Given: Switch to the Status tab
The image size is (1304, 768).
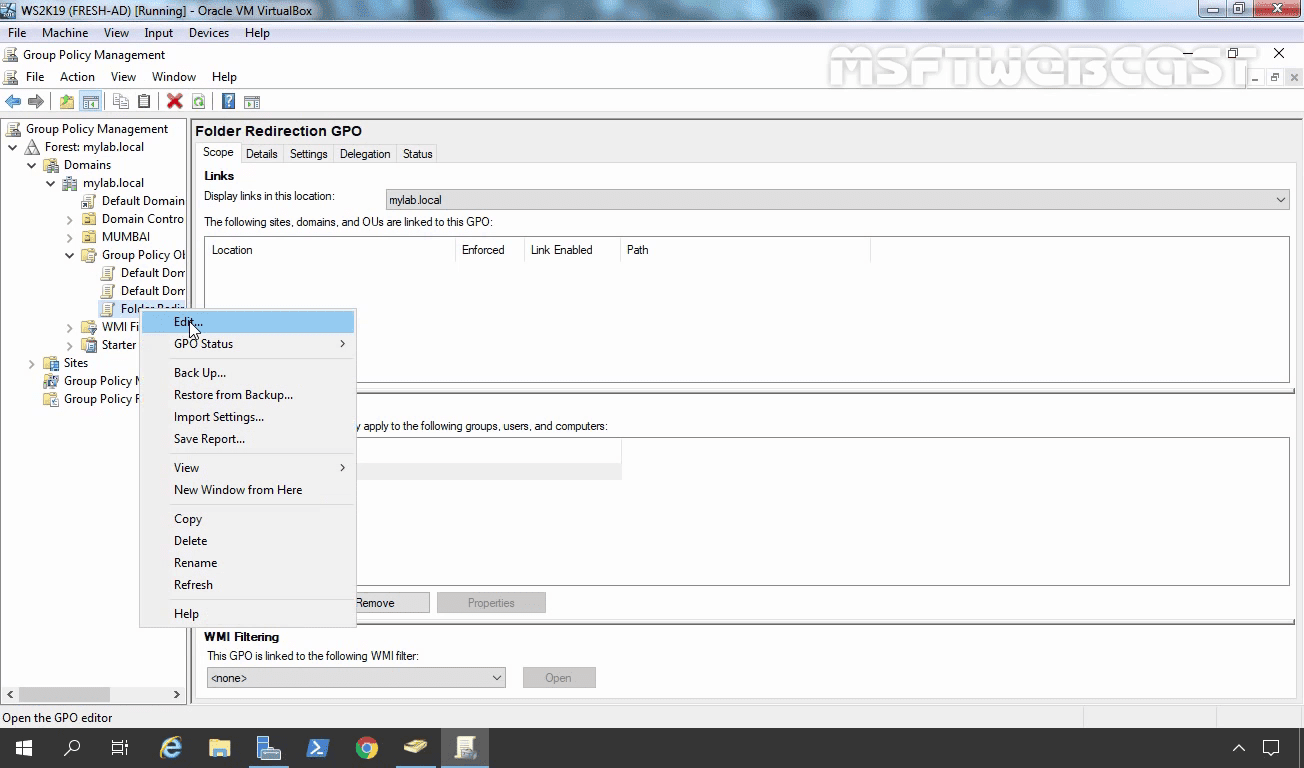Looking at the screenshot, I should 417,154.
